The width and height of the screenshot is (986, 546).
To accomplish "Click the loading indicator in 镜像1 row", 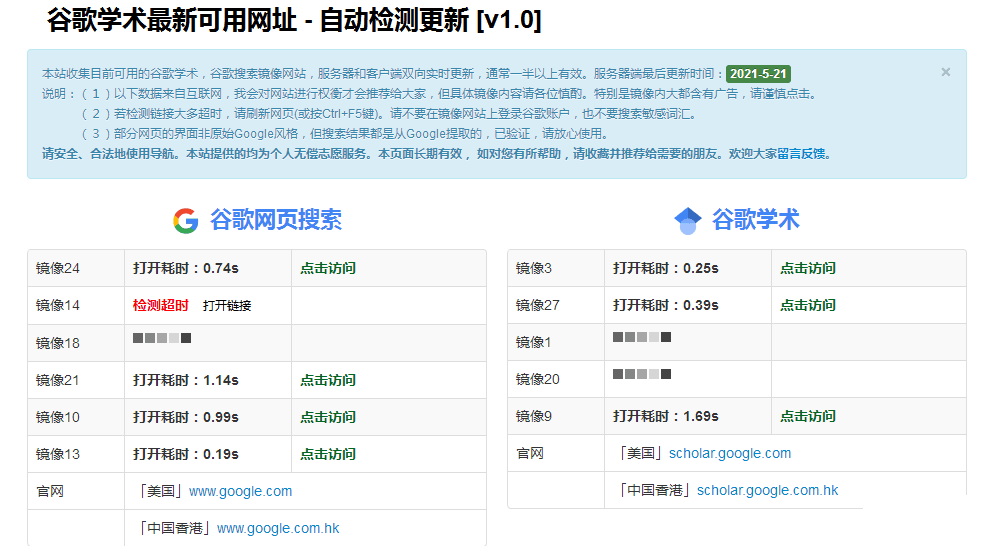I will click(x=641, y=337).
